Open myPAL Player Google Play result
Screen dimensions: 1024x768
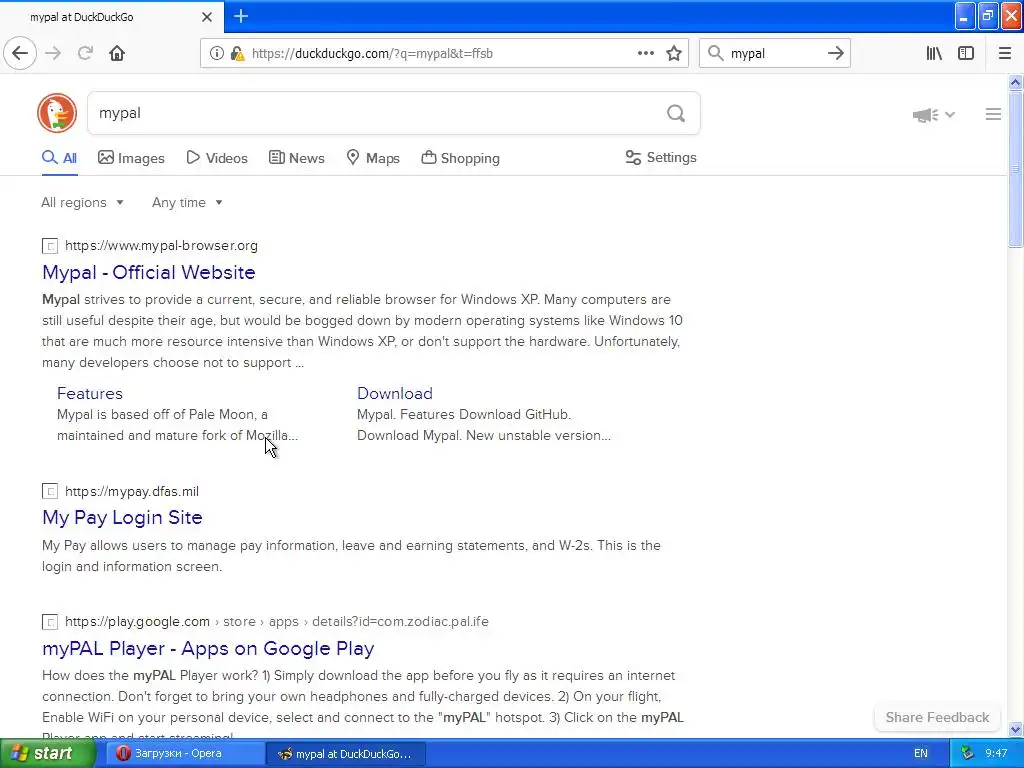point(208,648)
